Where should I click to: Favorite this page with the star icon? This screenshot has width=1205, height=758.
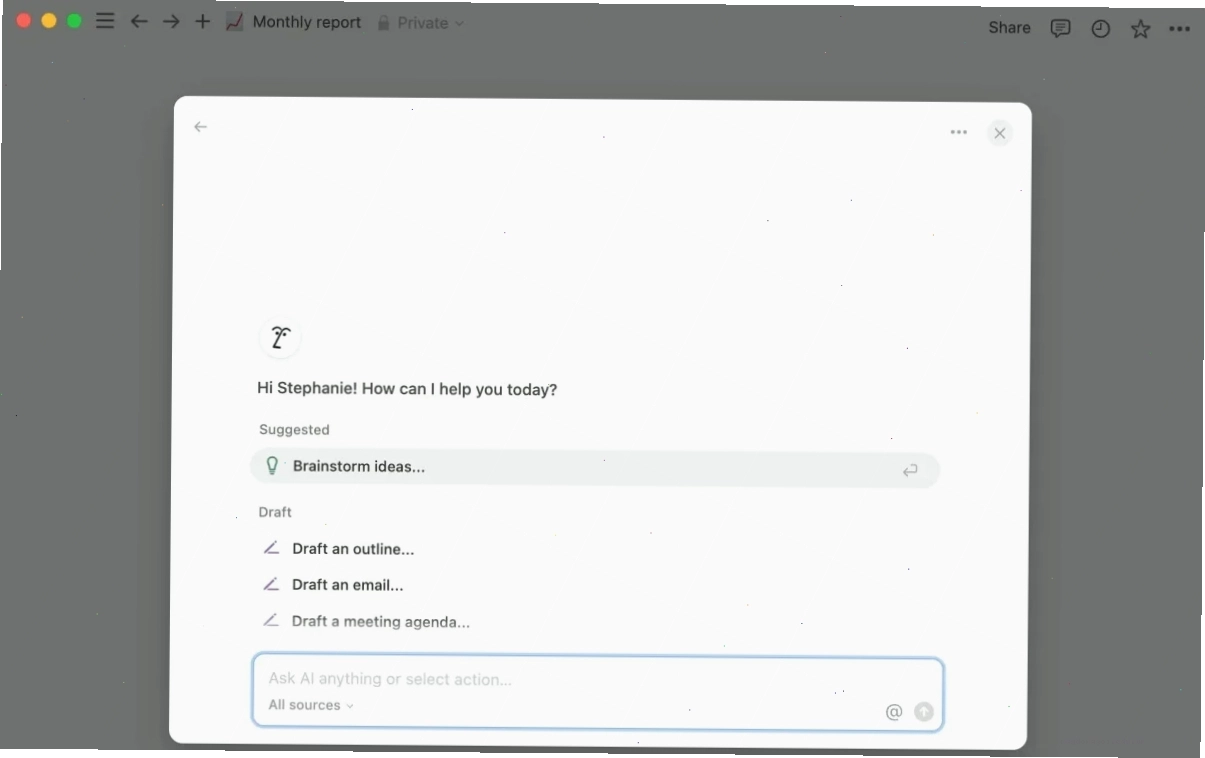click(x=1140, y=29)
